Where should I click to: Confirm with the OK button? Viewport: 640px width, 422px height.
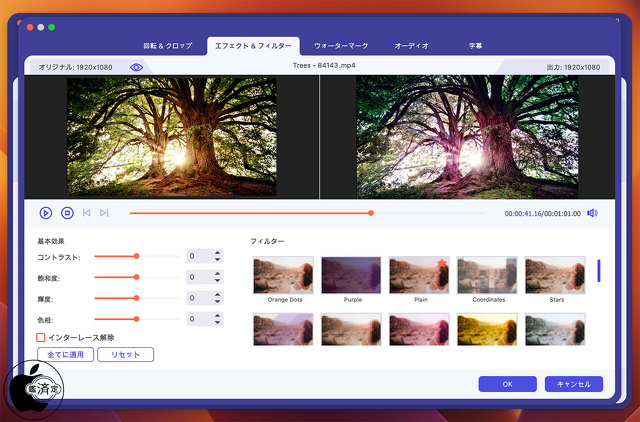tap(507, 384)
